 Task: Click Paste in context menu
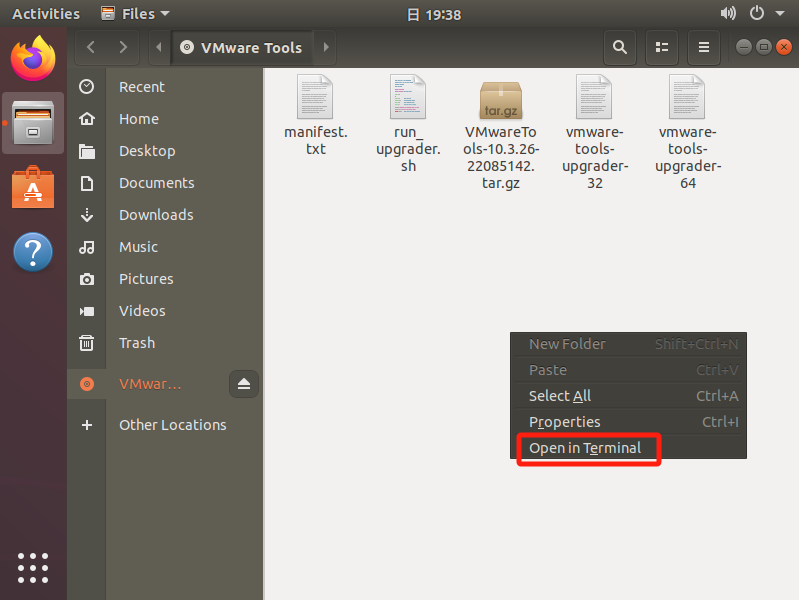[628, 370]
